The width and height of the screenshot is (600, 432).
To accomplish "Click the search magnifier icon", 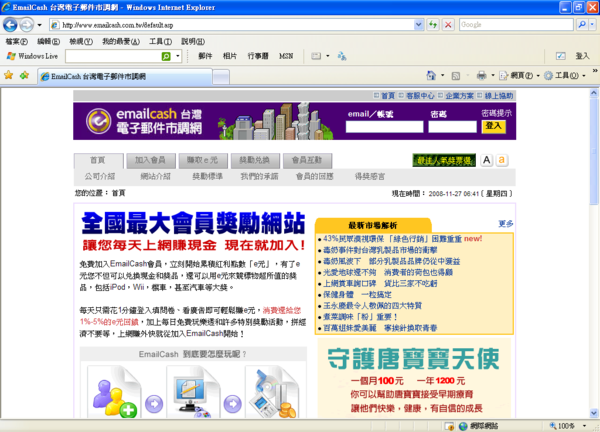I will 582,24.
